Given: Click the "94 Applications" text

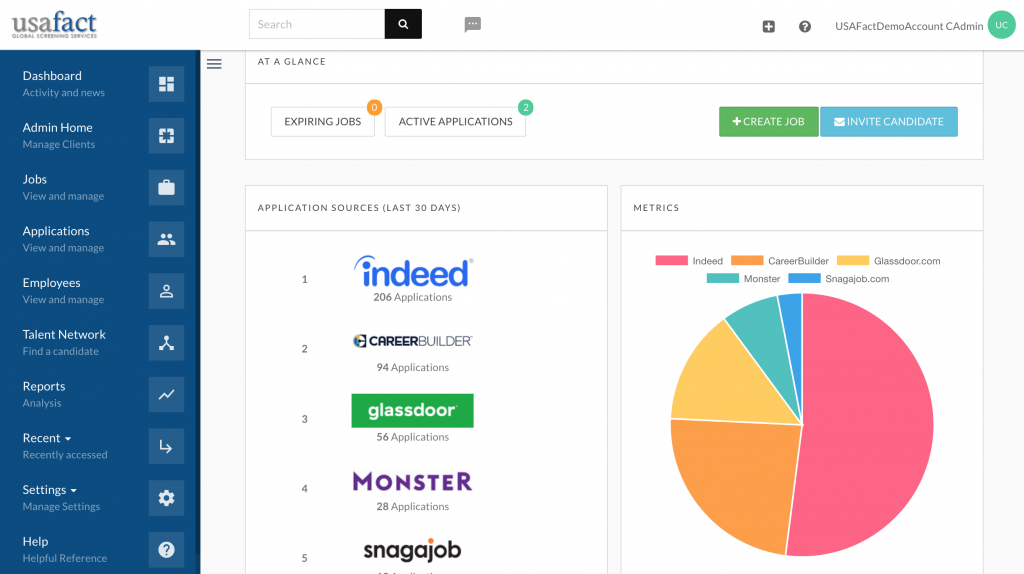Looking at the screenshot, I should 413,368.
